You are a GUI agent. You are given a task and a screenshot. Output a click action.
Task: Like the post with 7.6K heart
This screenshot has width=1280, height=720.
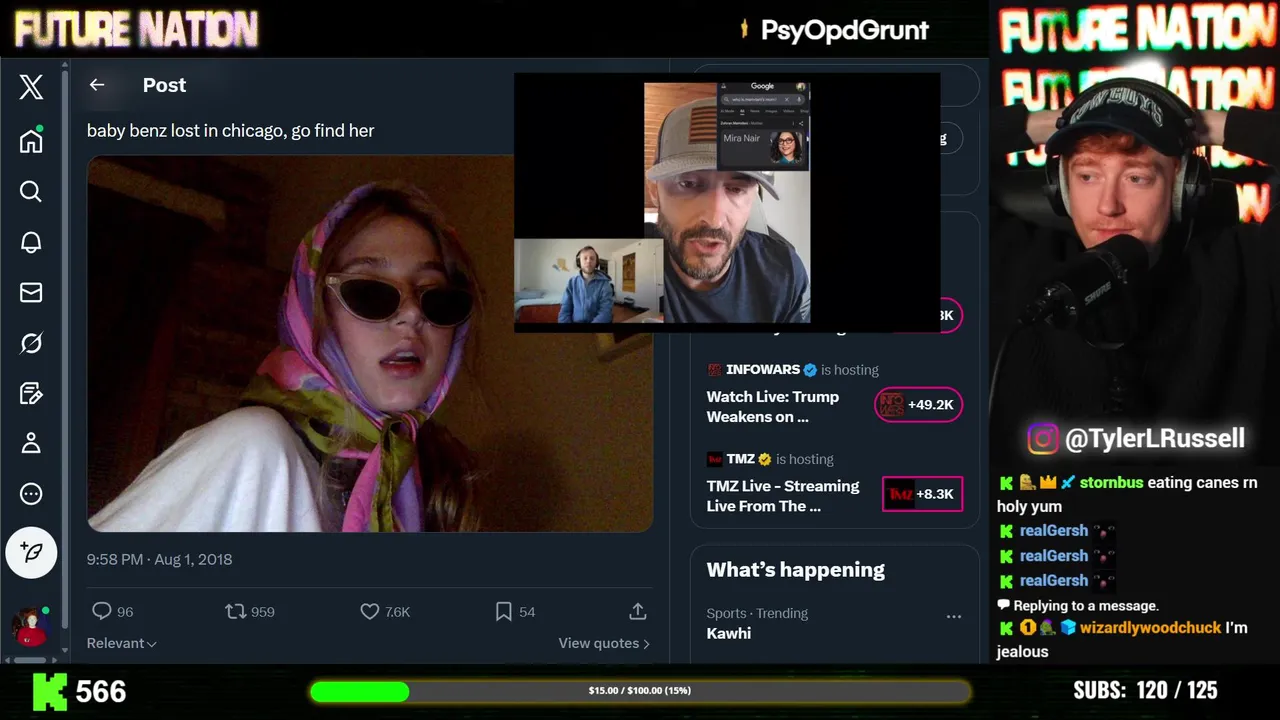369,611
